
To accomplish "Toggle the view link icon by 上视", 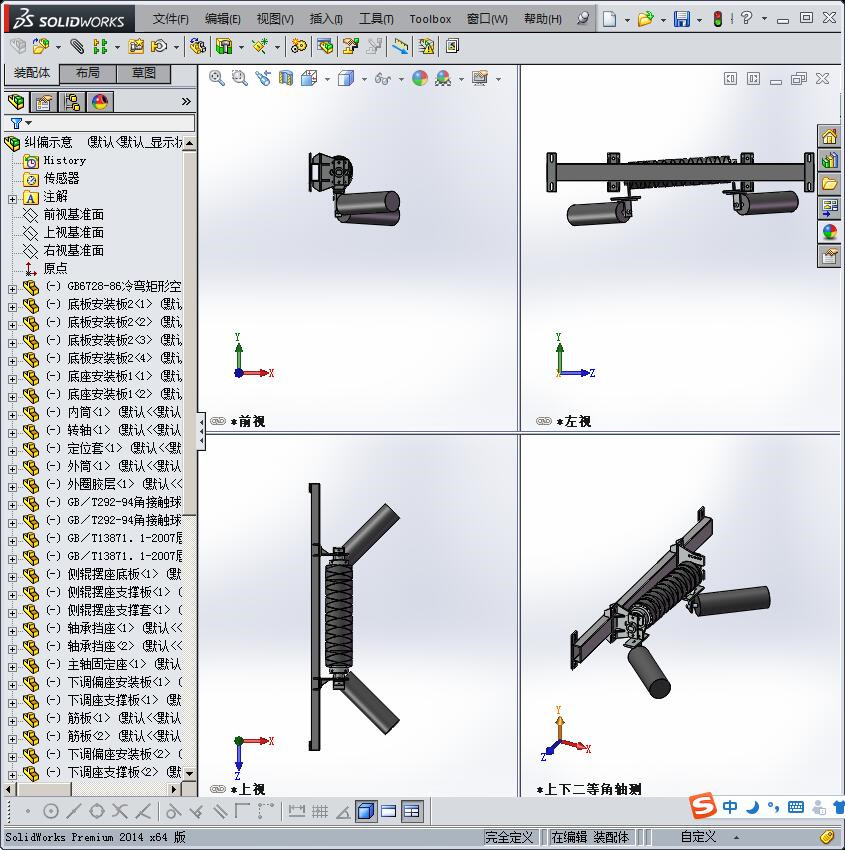I will [x=218, y=789].
